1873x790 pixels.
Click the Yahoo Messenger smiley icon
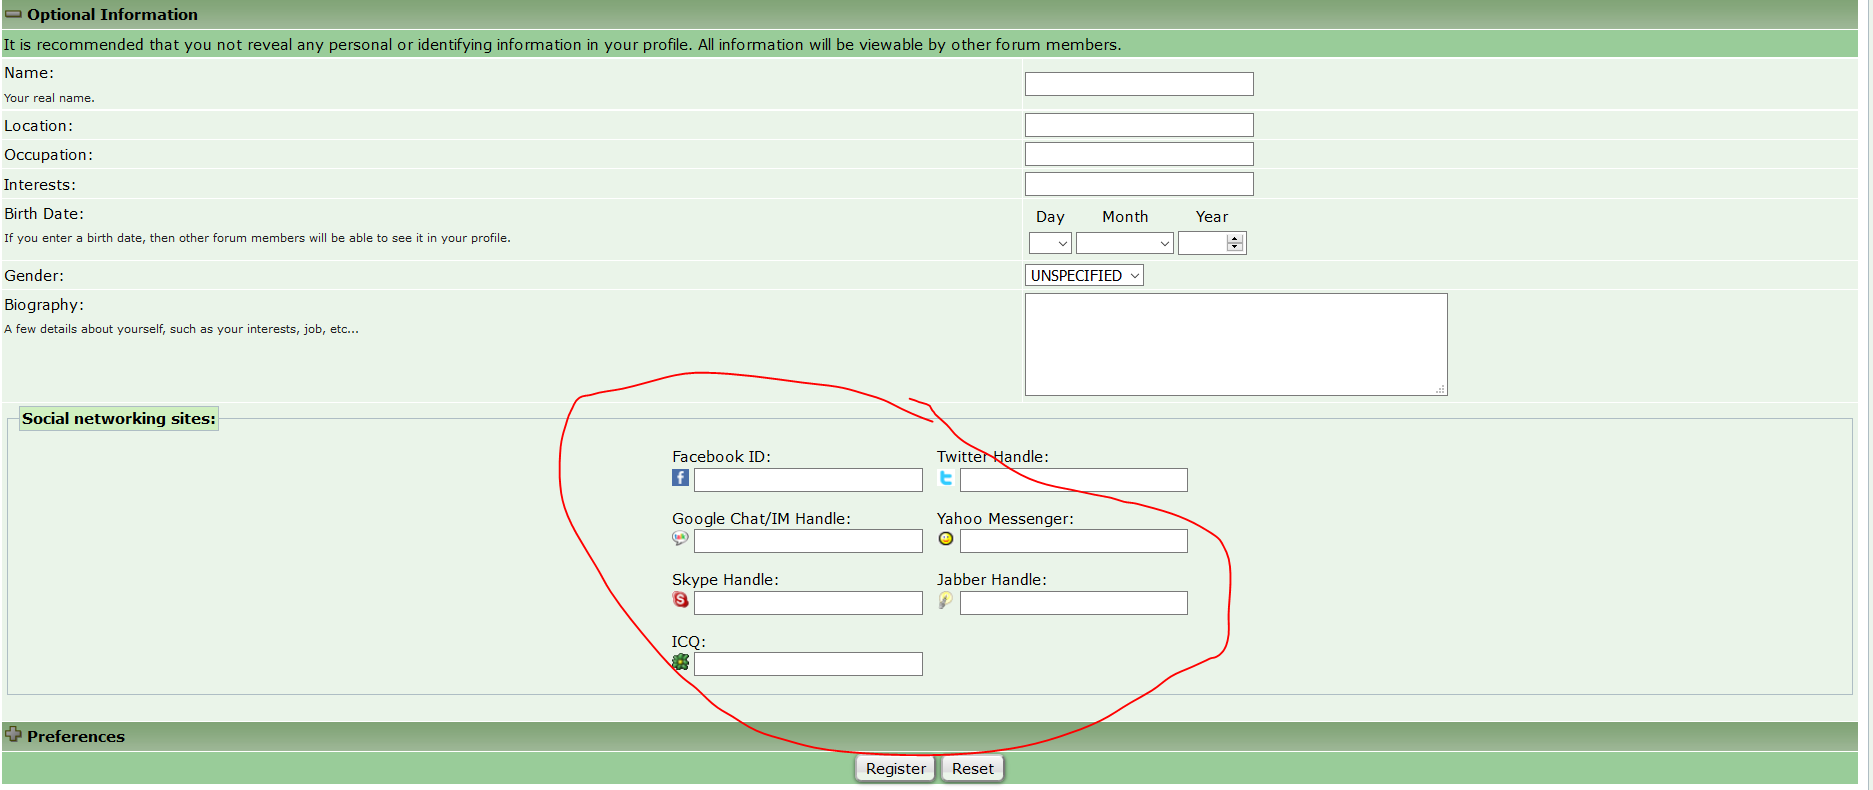click(x=945, y=539)
